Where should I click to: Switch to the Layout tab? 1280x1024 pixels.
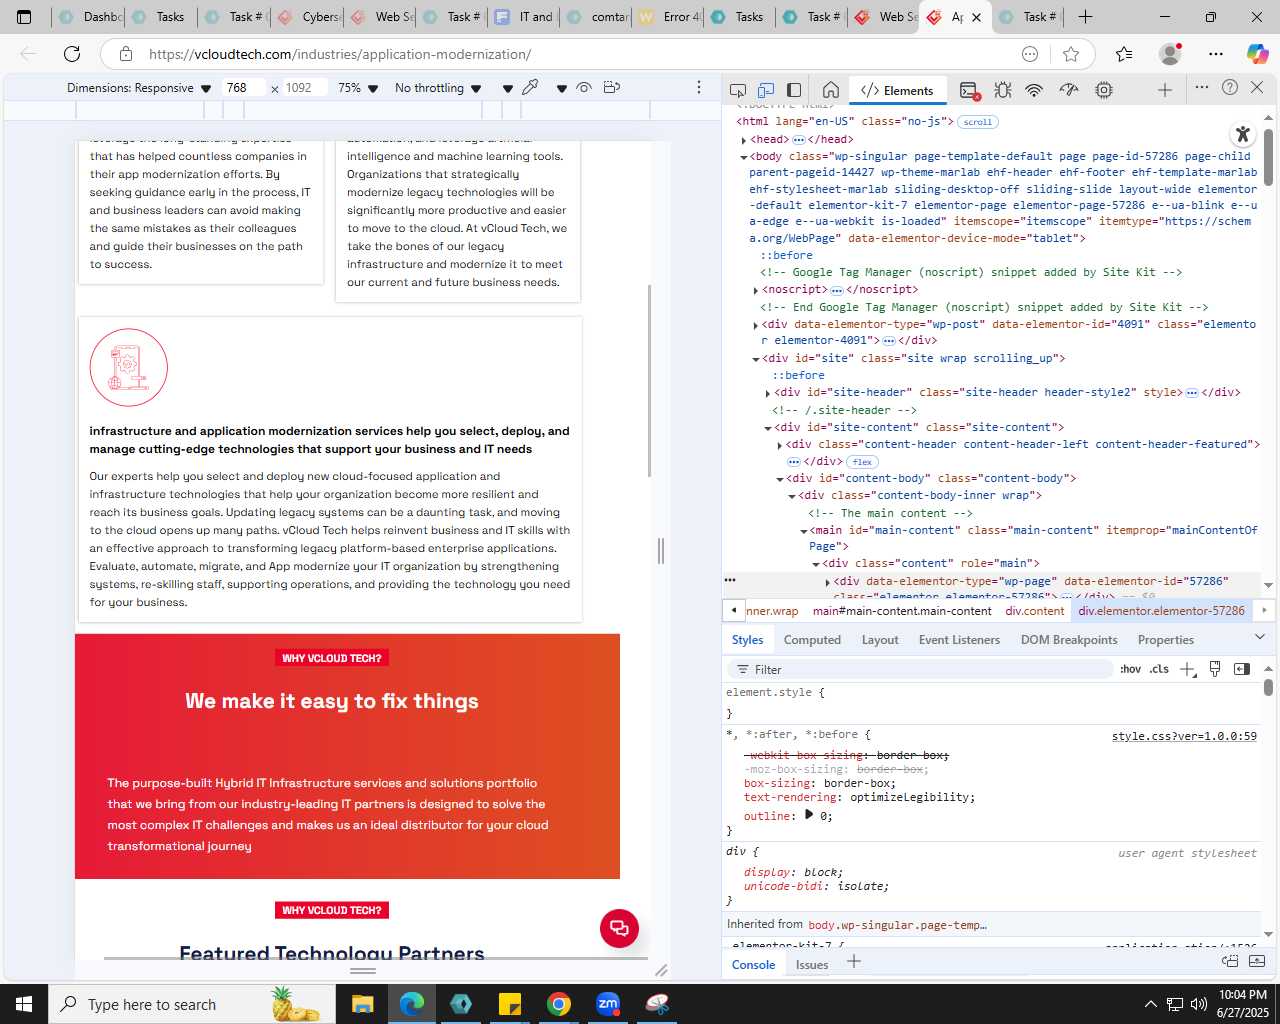point(880,640)
